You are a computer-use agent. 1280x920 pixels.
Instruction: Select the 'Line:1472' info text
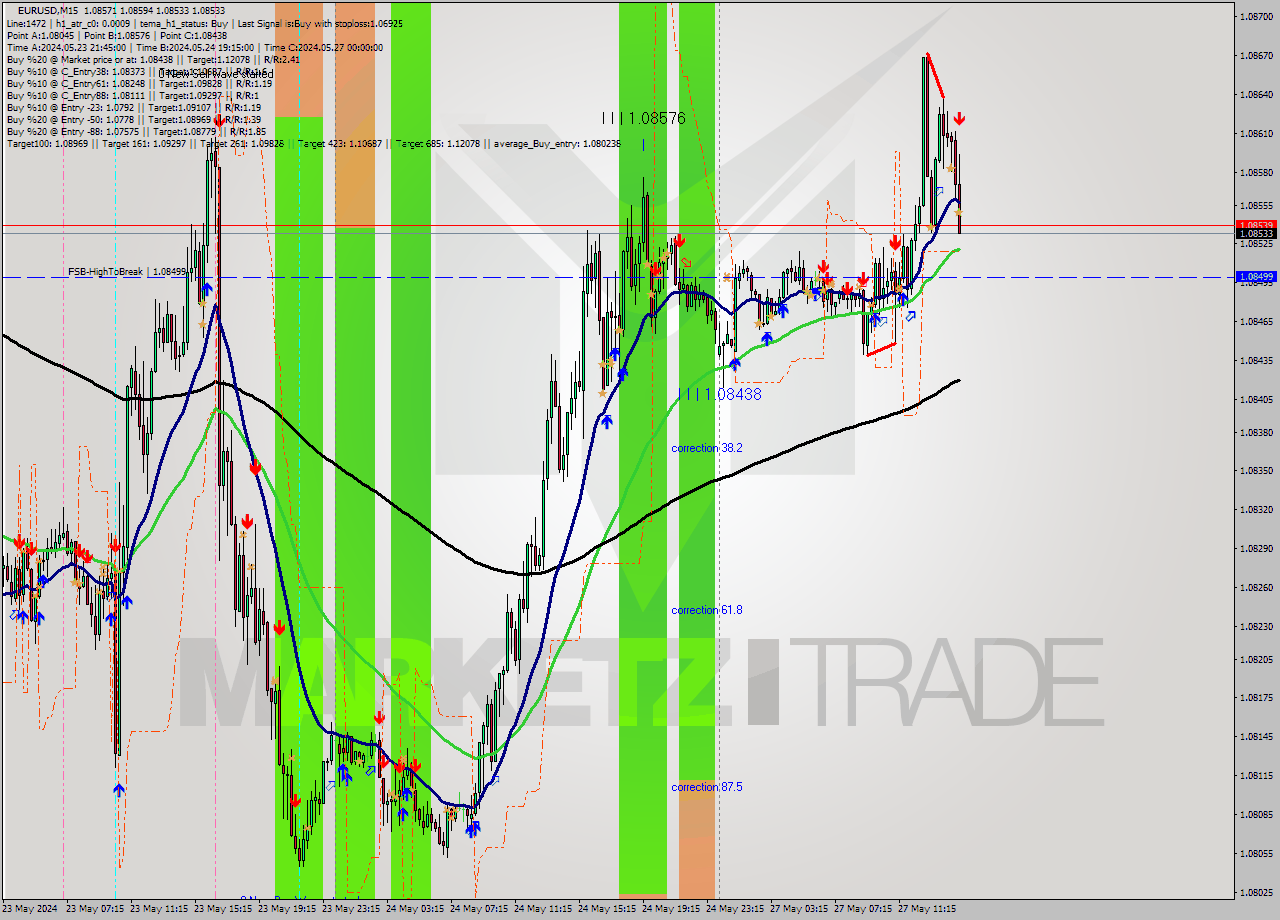(x=26, y=22)
